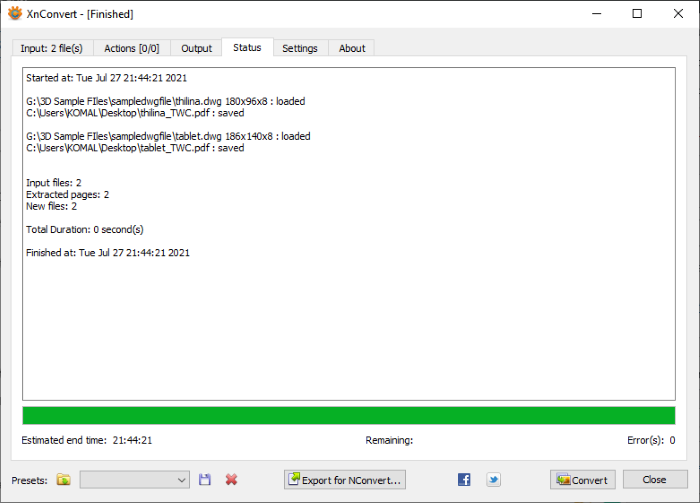This screenshot has height=503, width=700.
Task: Select the 'tablet.dwg 186x140x8 : loaded' log line
Action: 168,136
